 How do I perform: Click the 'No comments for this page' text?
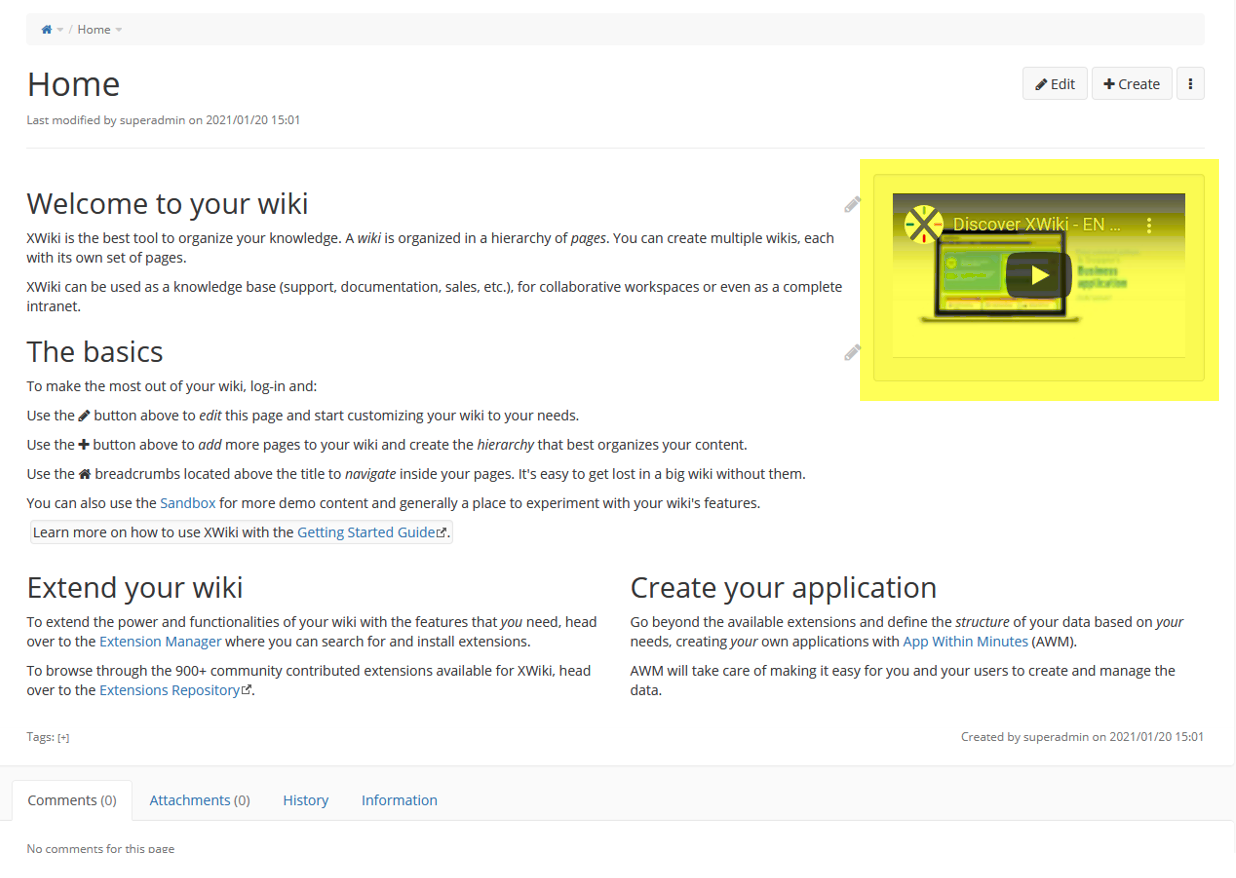click(100, 849)
